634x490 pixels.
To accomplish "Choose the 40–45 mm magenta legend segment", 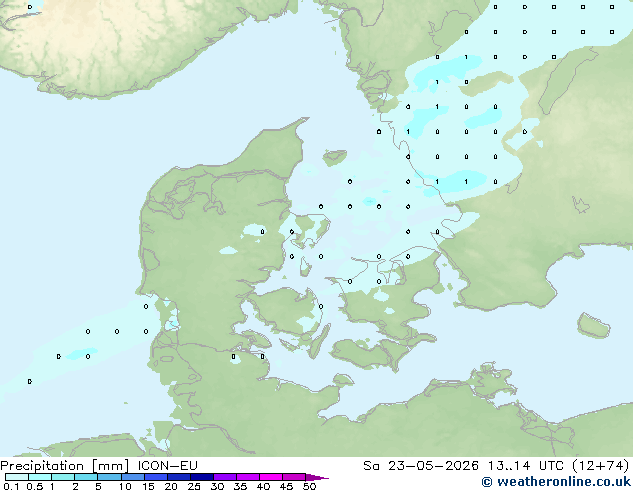I will 271,477.
